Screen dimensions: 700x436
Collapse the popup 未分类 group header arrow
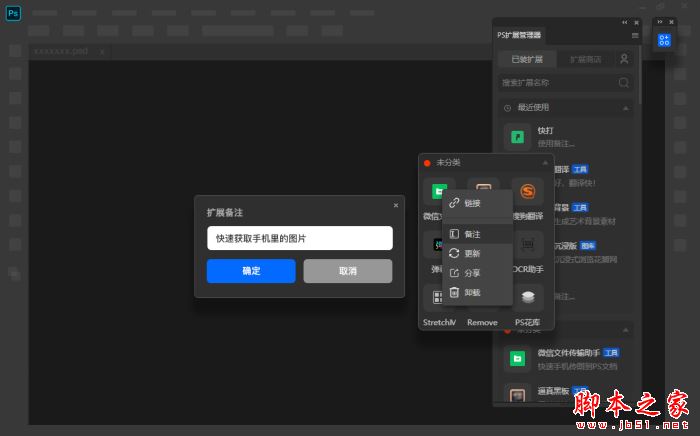pyautogui.click(x=545, y=163)
